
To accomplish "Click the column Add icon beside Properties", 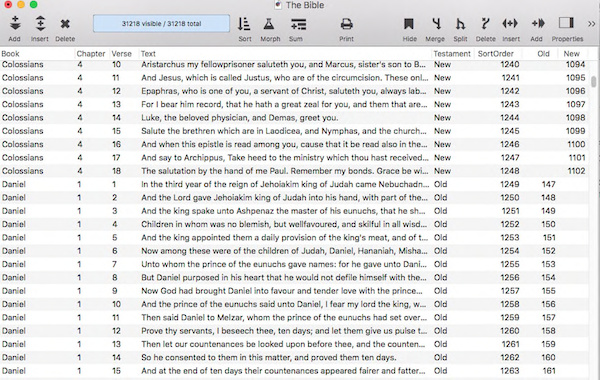I will point(538,24).
